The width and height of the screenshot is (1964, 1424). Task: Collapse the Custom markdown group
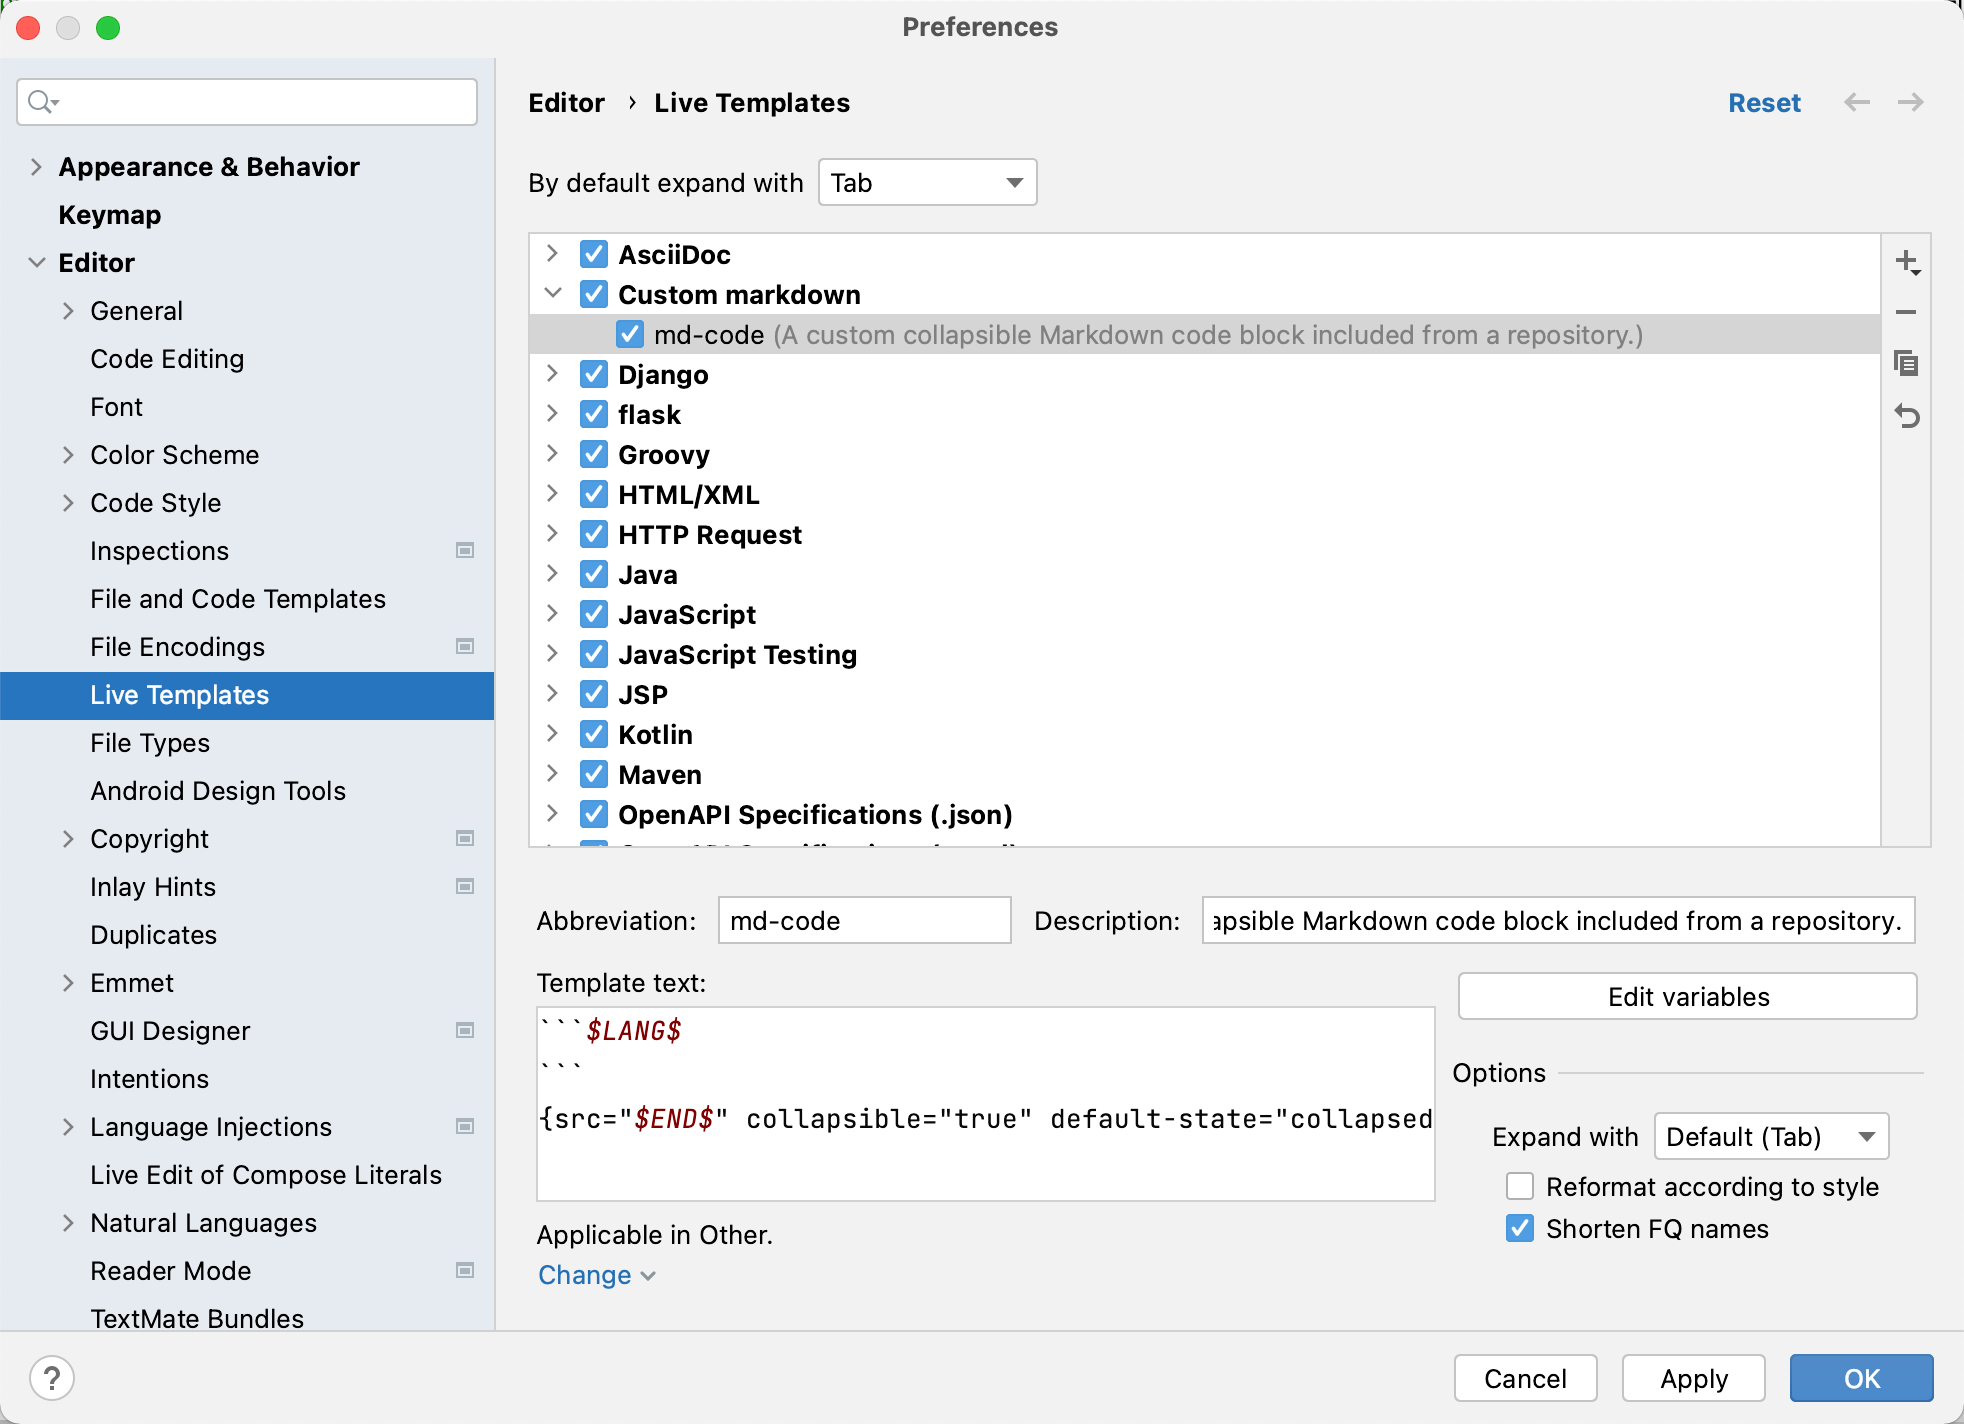[552, 295]
